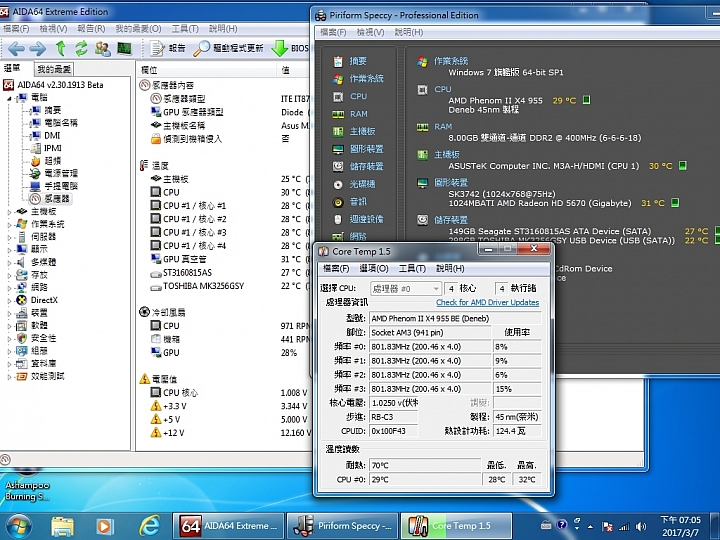Expand the DirectX tree node
Screen dimensions: 720x540
9,300
